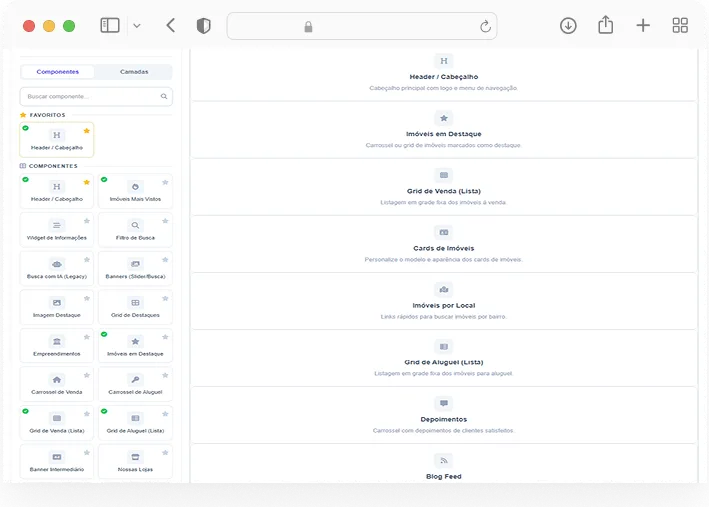
Task: Select the Carrossel de Aluguel key icon
Action: 135,380
